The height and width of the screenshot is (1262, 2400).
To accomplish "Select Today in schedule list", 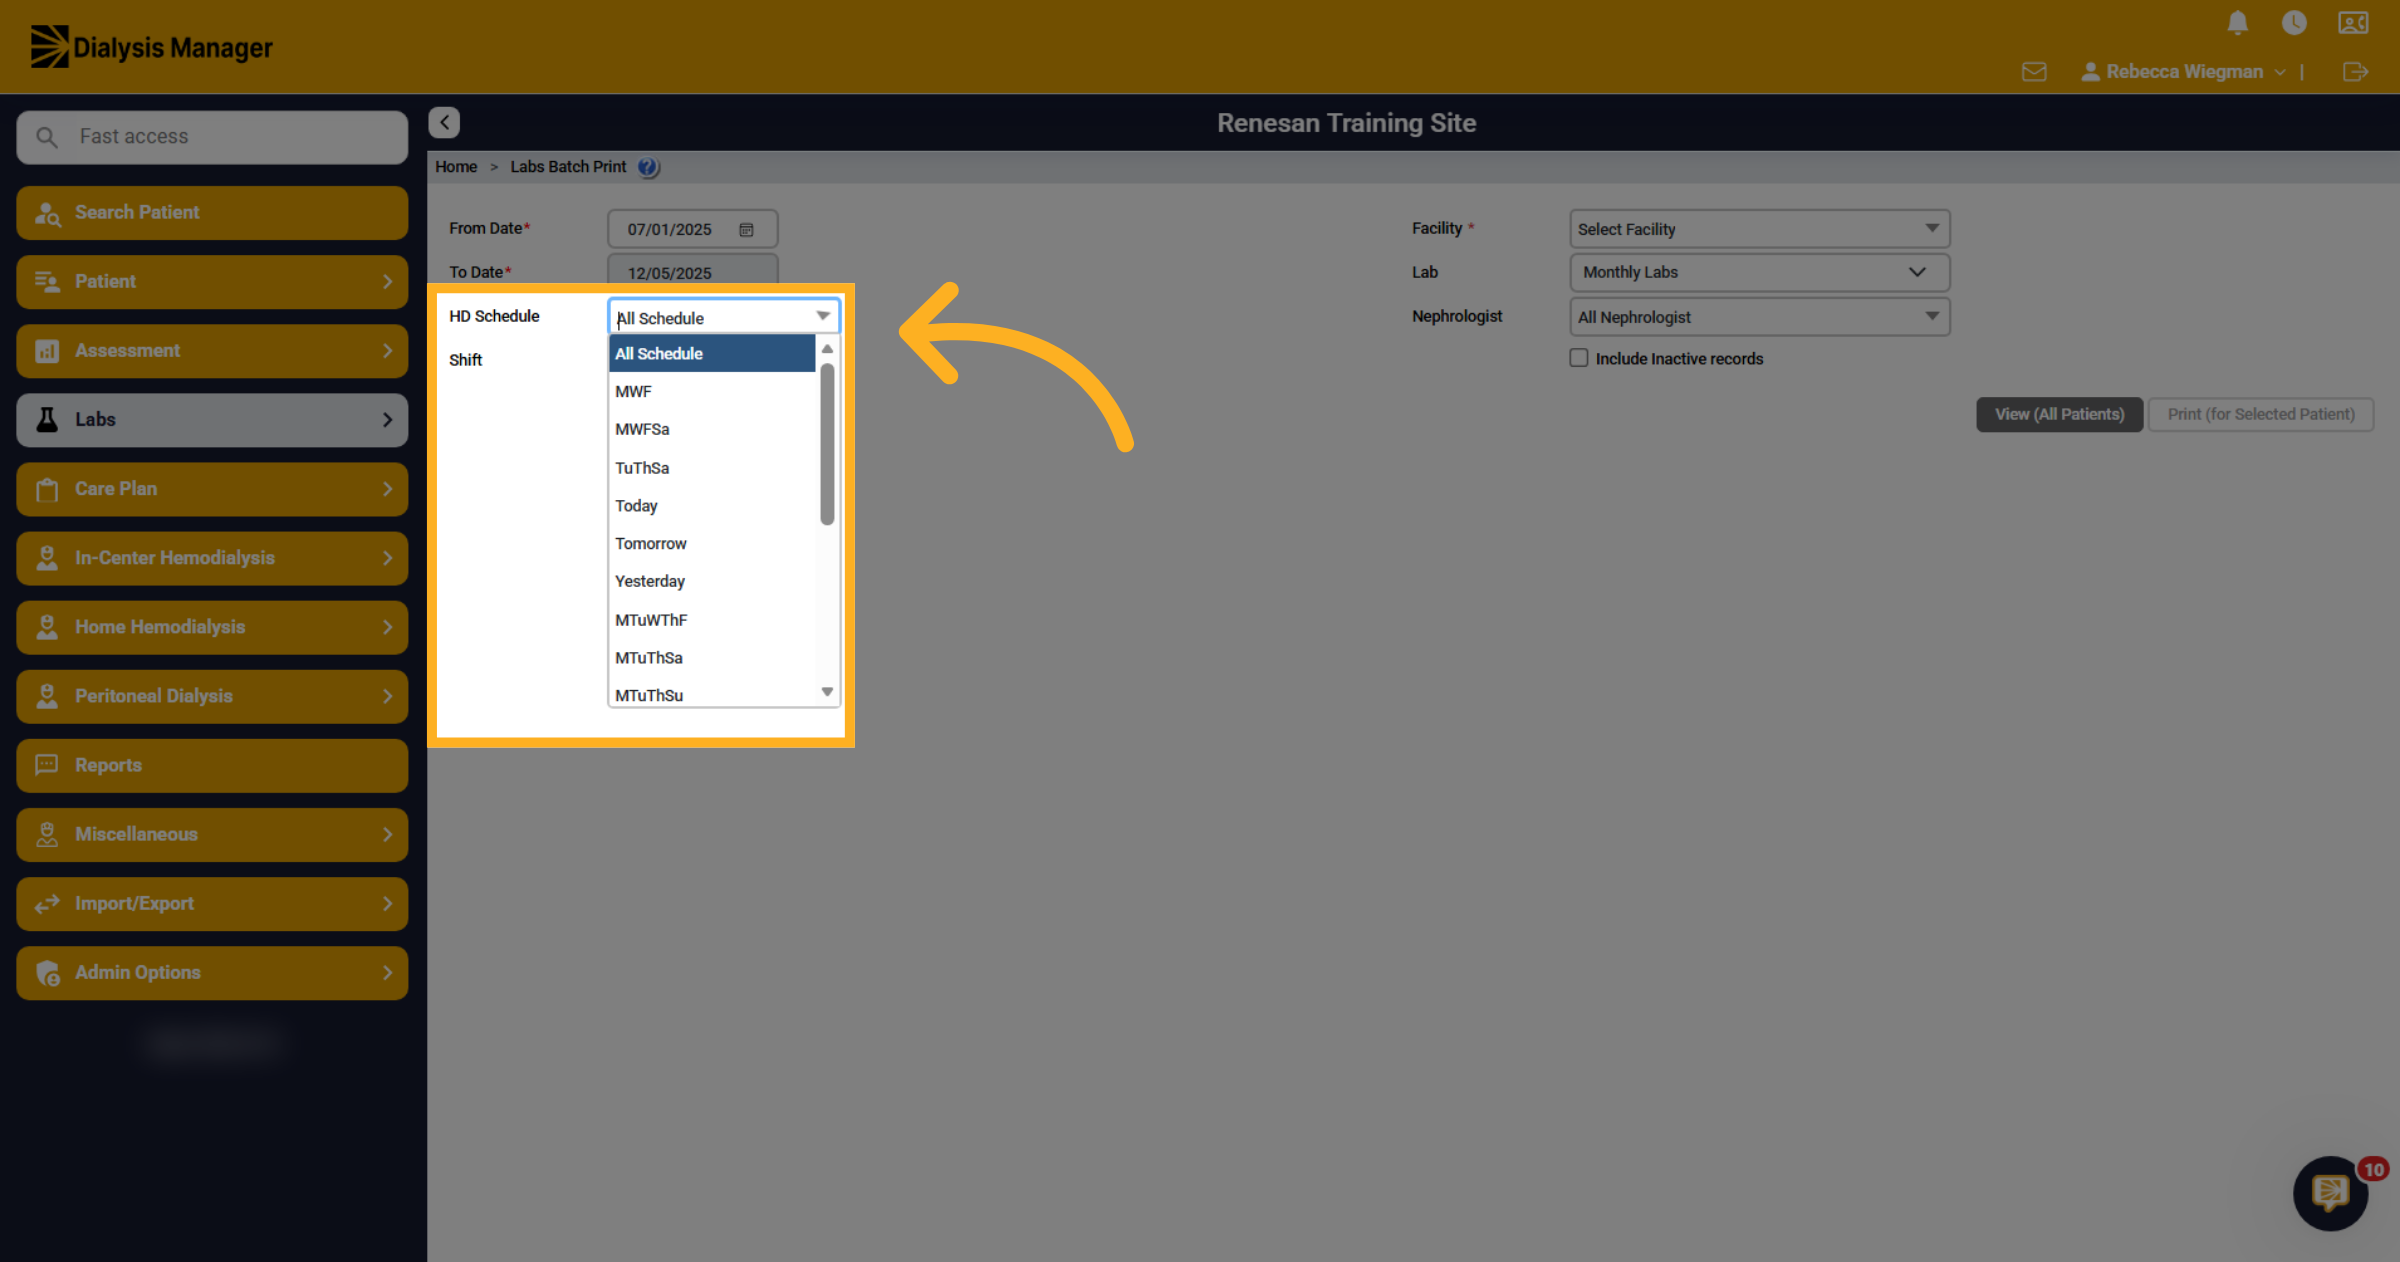I will (712, 506).
